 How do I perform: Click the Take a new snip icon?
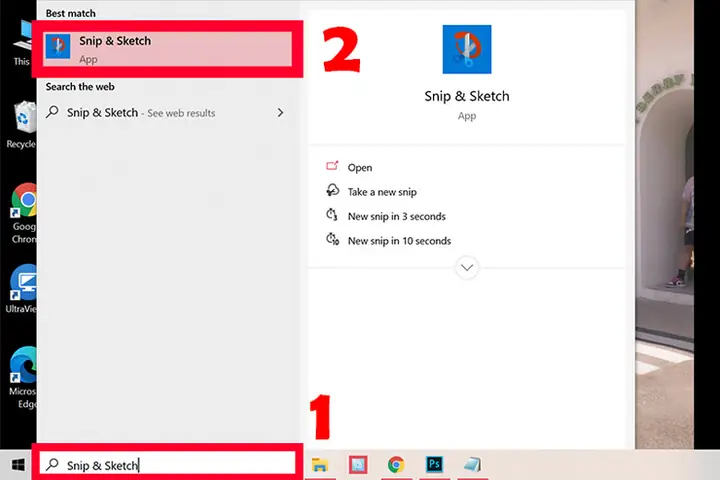(332, 190)
